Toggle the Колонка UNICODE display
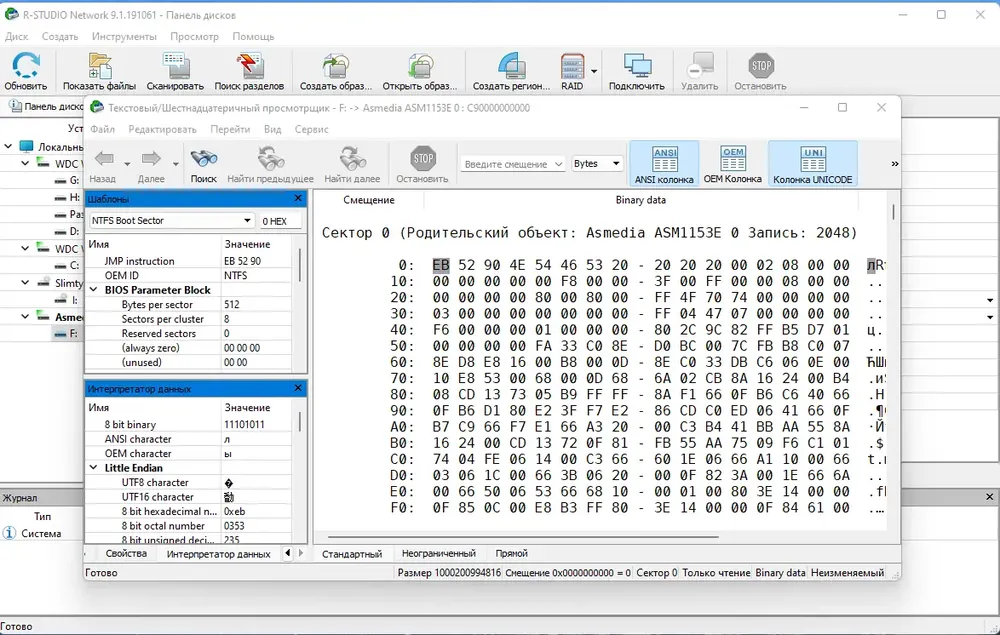 click(x=812, y=164)
